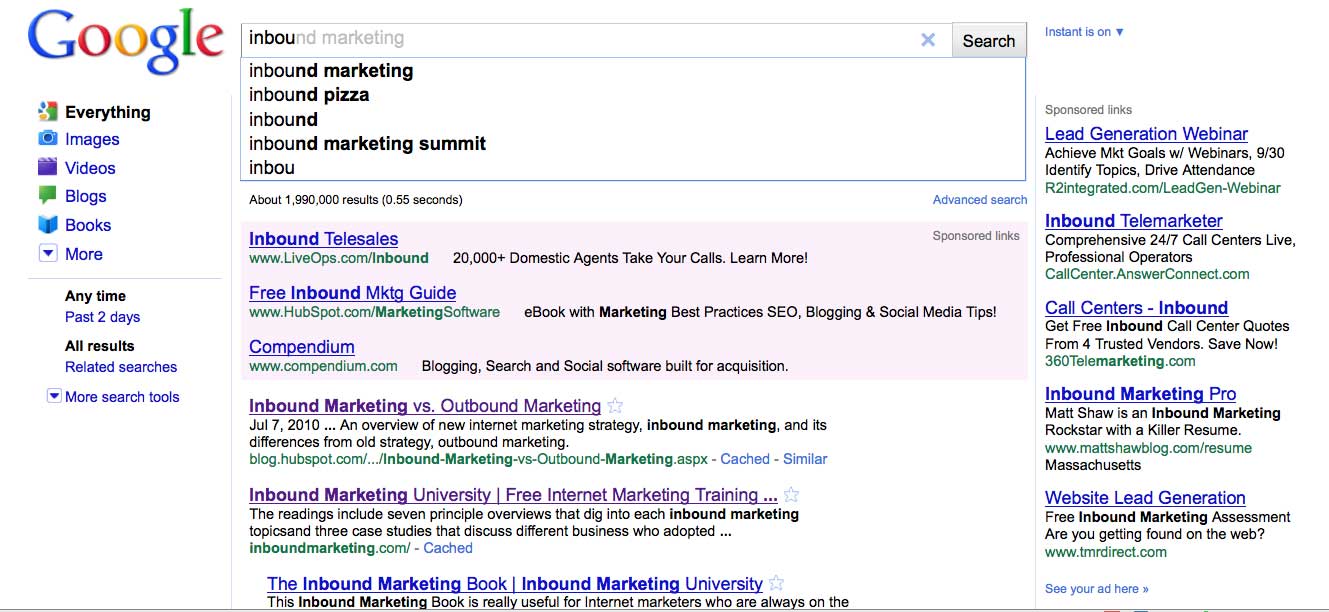Screen dimensions: 1329x612
Task: Click www.mattshawblog.com/resume URL text
Action: point(1148,448)
